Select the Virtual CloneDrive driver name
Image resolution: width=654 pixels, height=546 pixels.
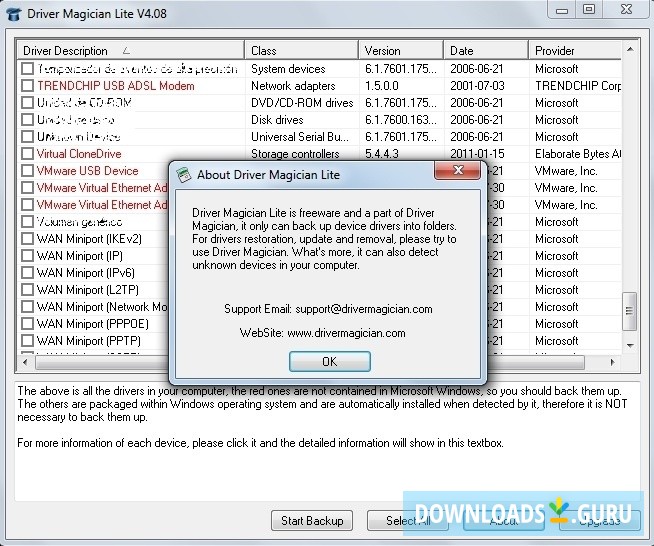(79, 154)
